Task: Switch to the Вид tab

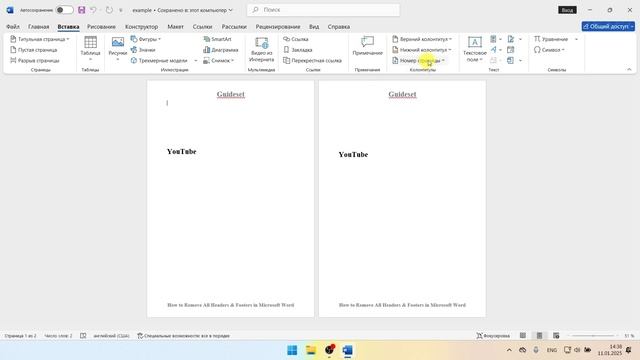Action: (314, 27)
